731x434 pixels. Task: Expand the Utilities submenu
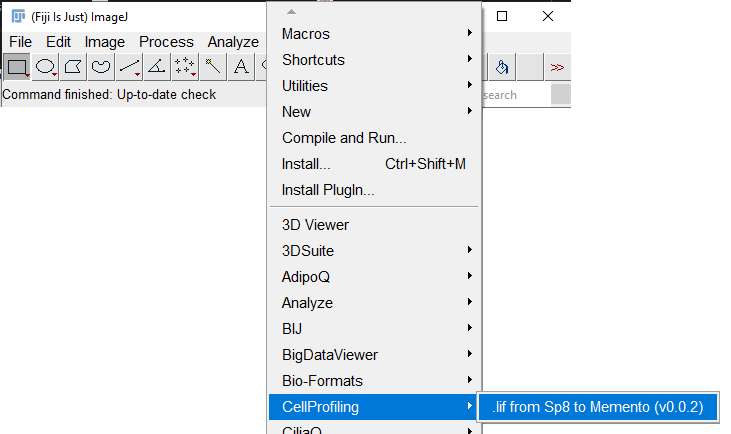pyautogui.click(x=375, y=86)
